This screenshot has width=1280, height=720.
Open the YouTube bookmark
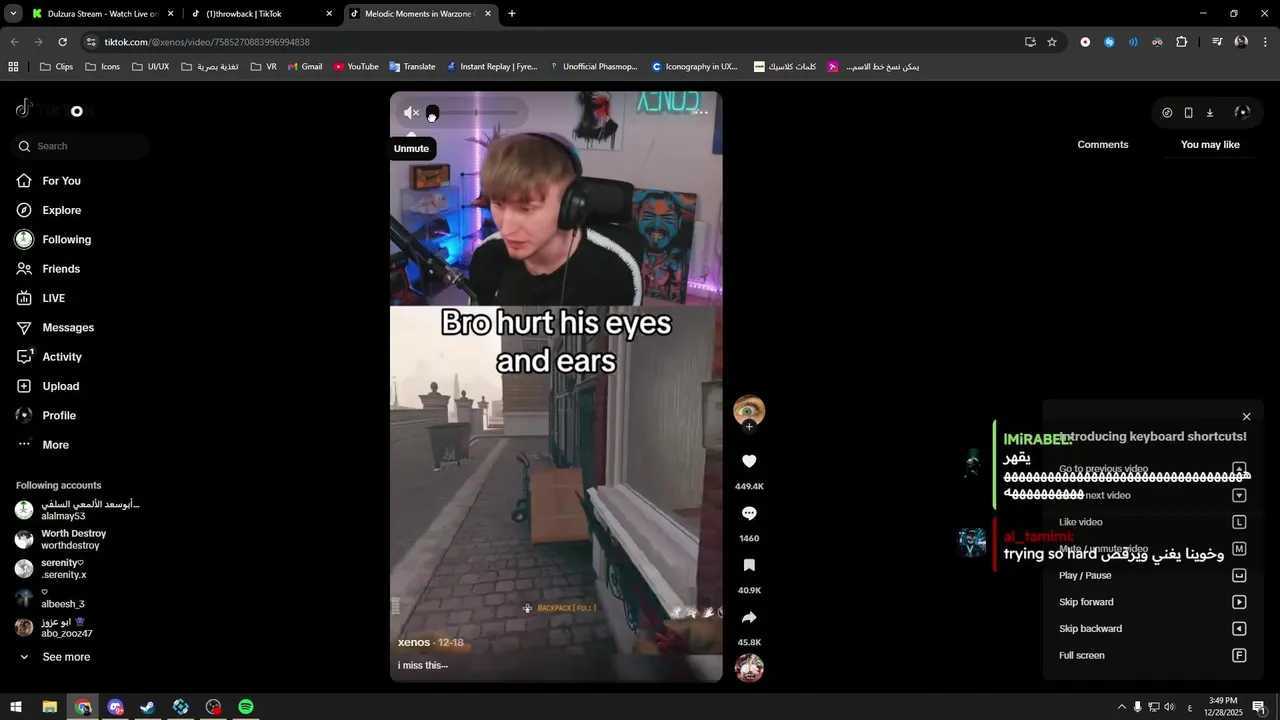(x=356, y=67)
